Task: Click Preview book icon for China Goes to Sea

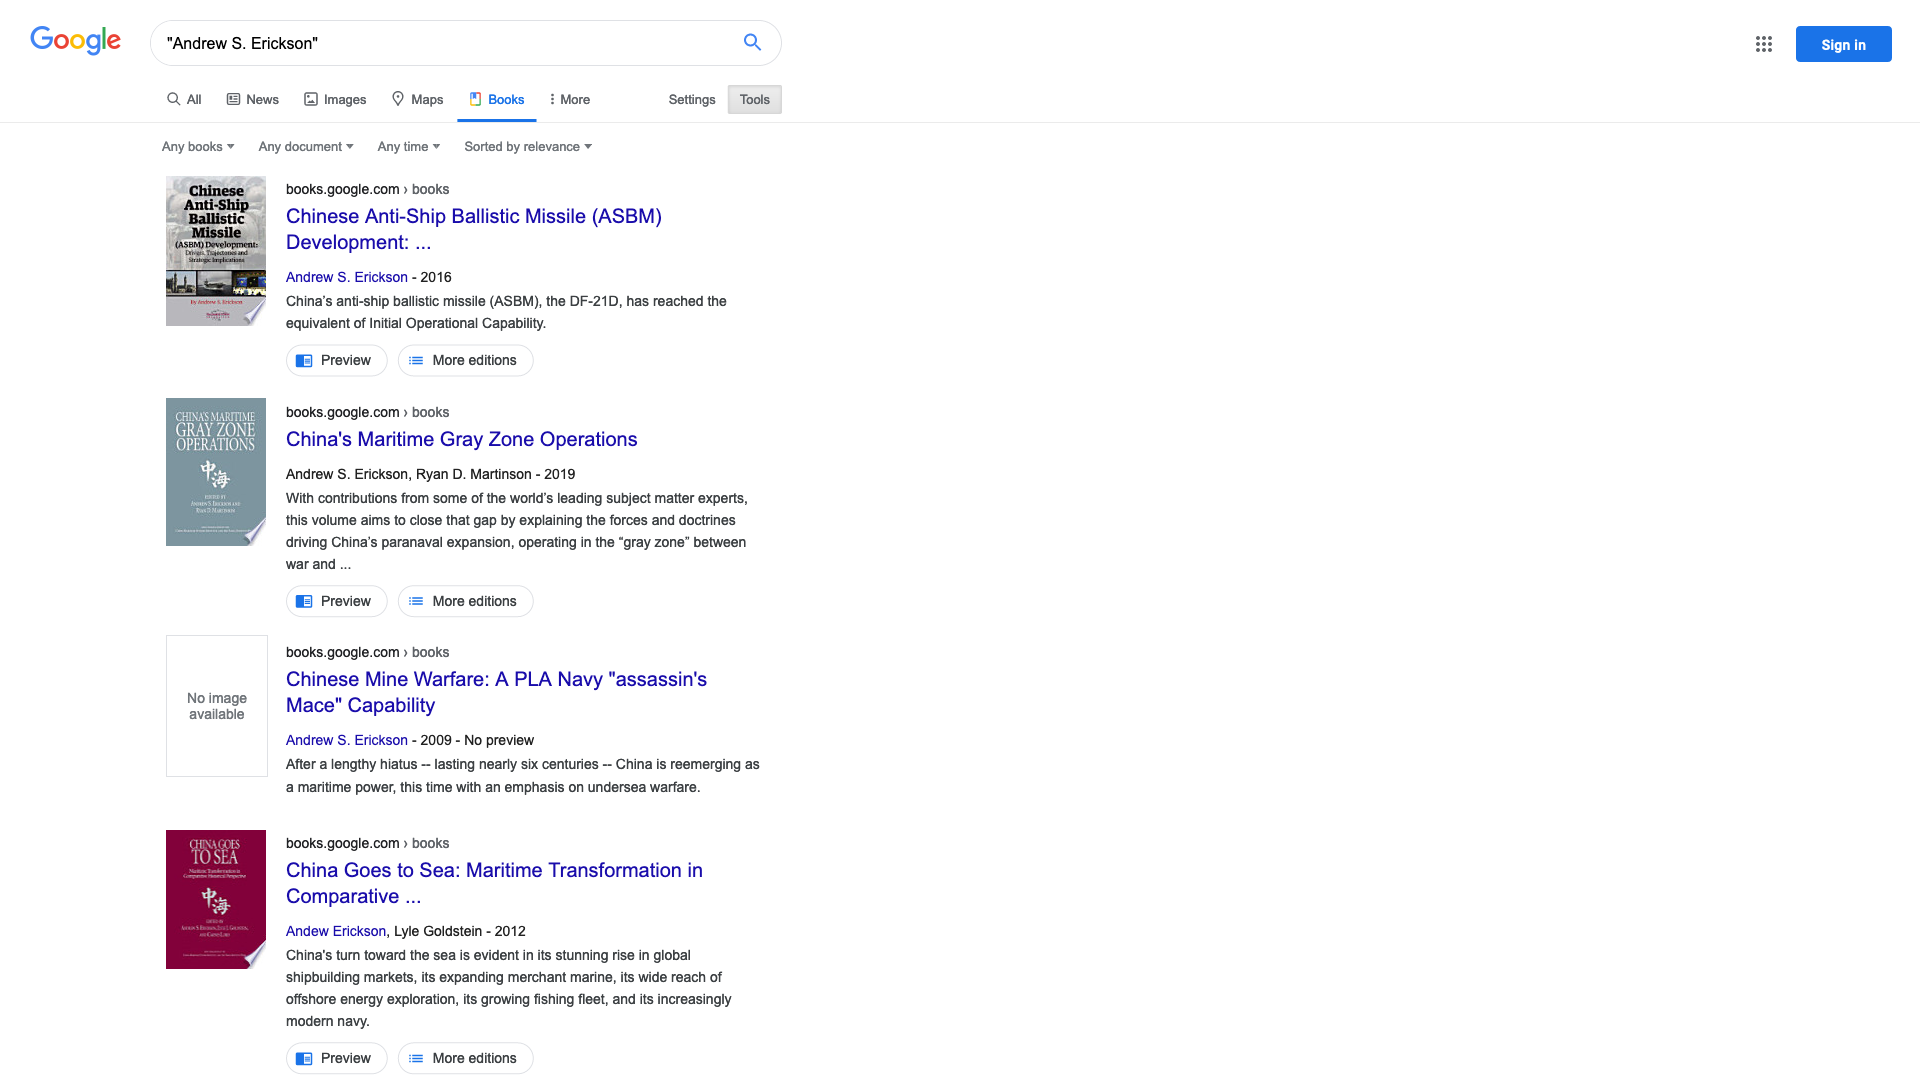Action: point(304,1058)
